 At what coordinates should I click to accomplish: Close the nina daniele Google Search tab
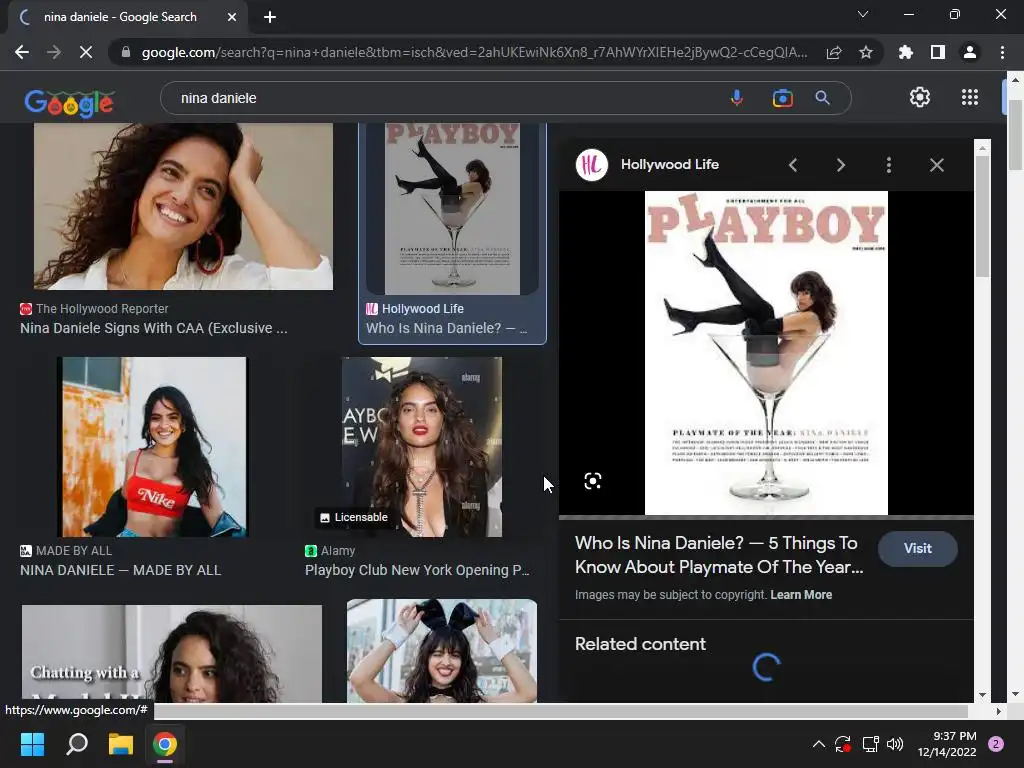tap(232, 18)
